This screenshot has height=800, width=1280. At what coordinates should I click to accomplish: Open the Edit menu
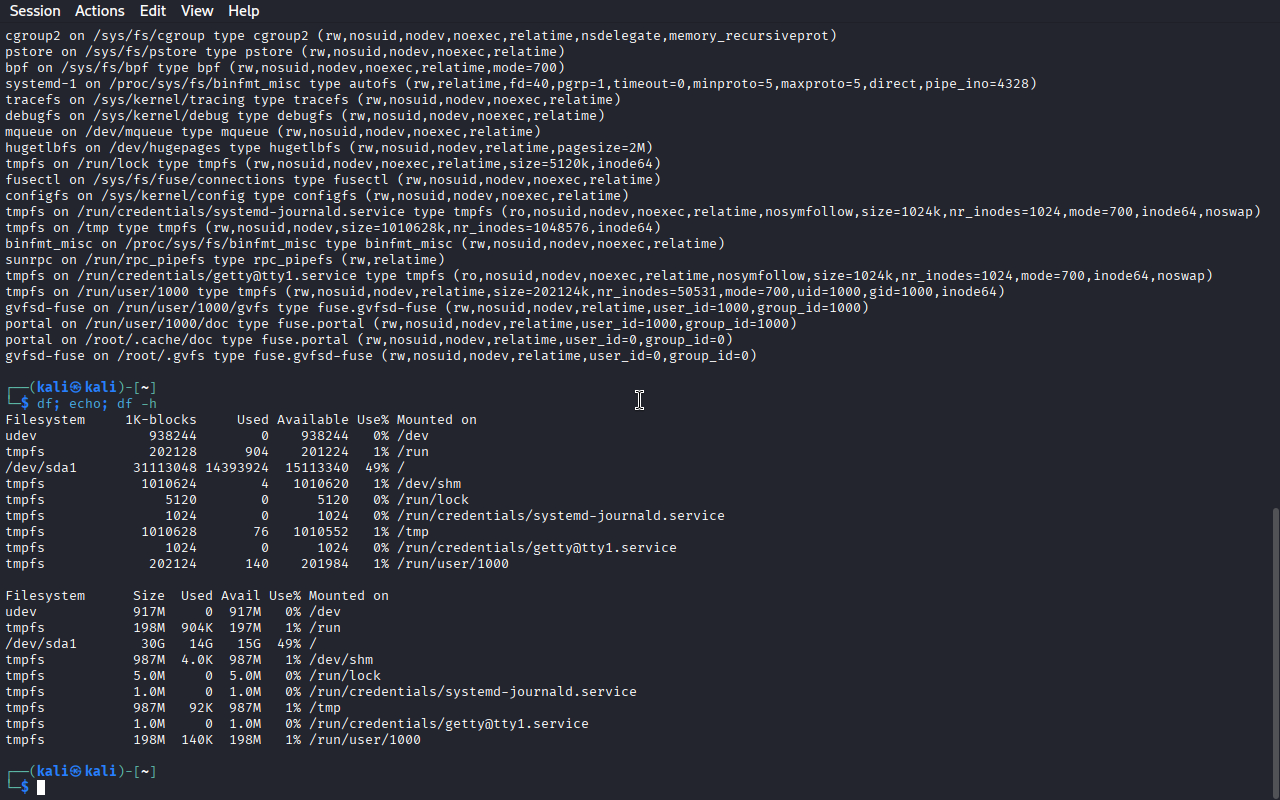(x=153, y=11)
